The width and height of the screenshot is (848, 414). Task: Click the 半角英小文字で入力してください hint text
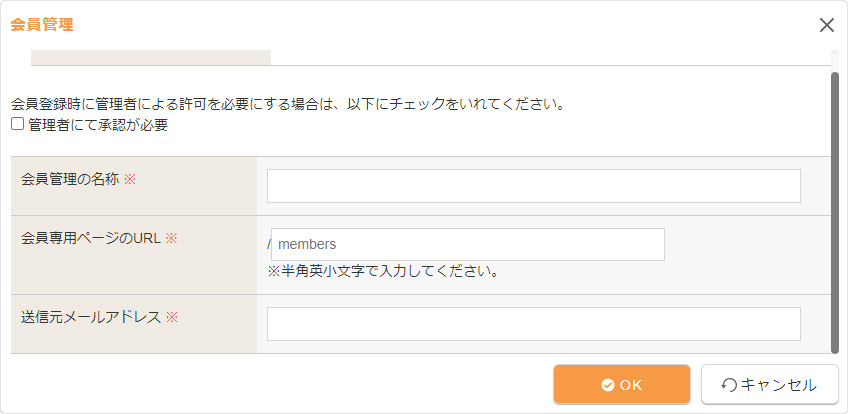tap(383, 271)
